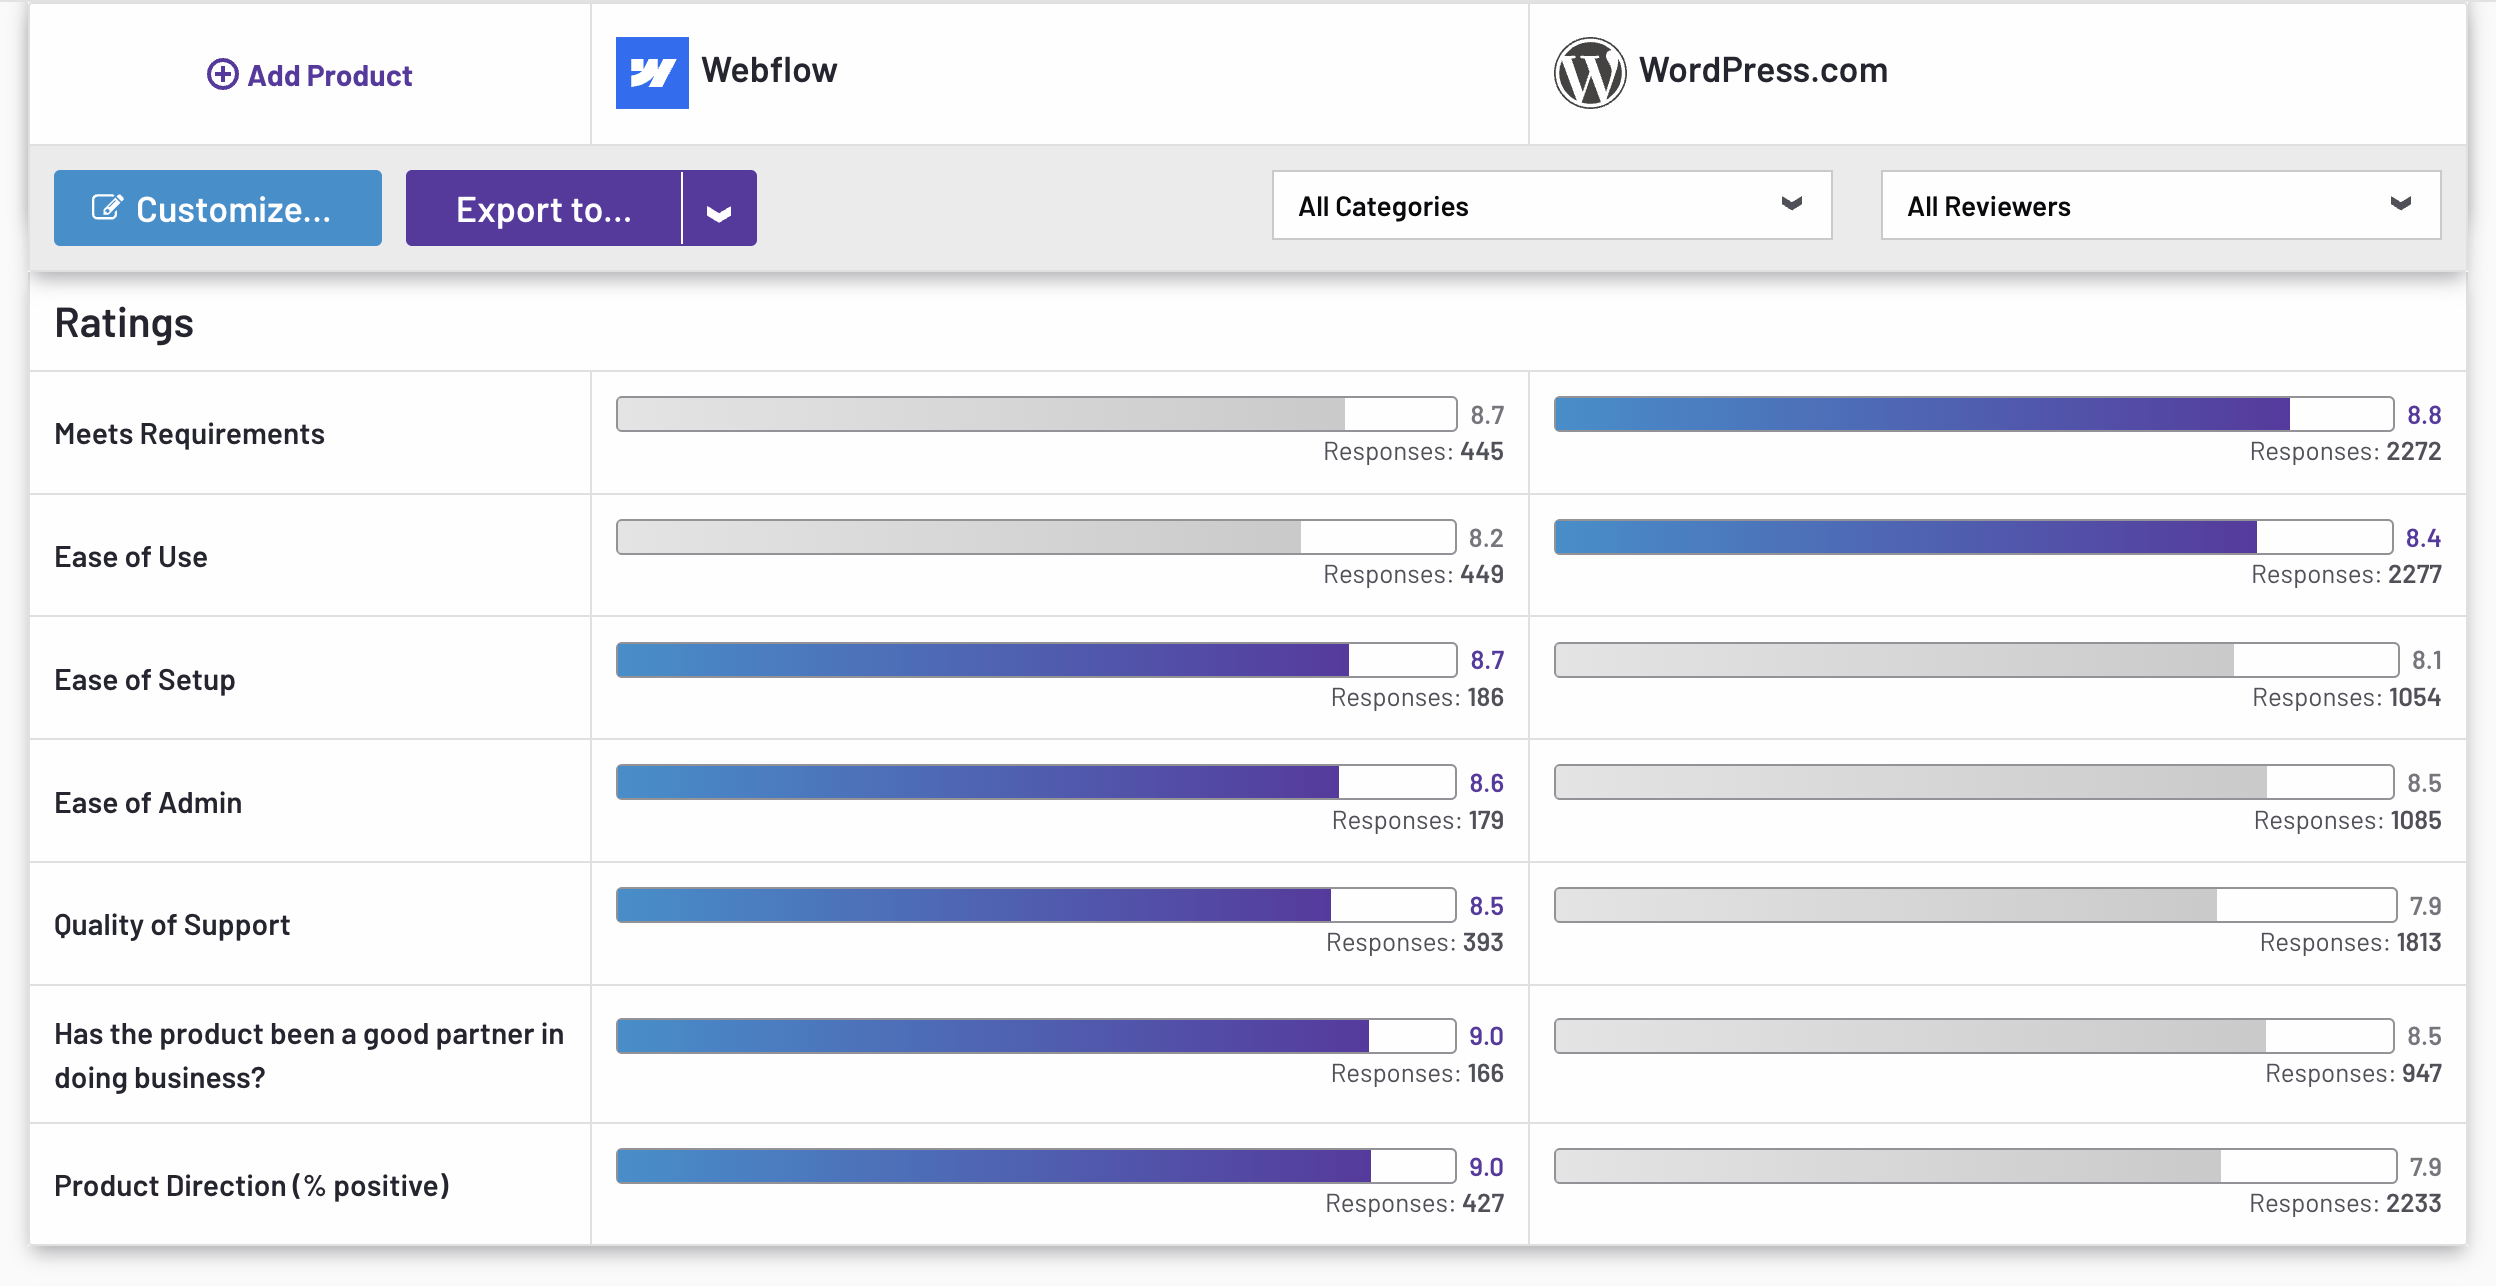The width and height of the screenshot is (2496, 1286).
Task: Click Webflow's 9.0 good partner score
Action: [1486, 1036]
